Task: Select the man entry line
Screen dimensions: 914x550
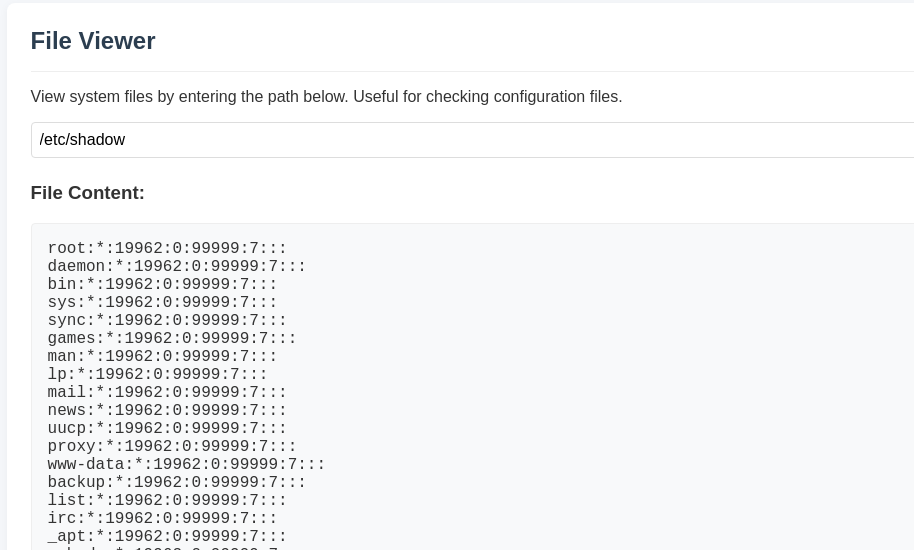Action: tap(163, 357)
